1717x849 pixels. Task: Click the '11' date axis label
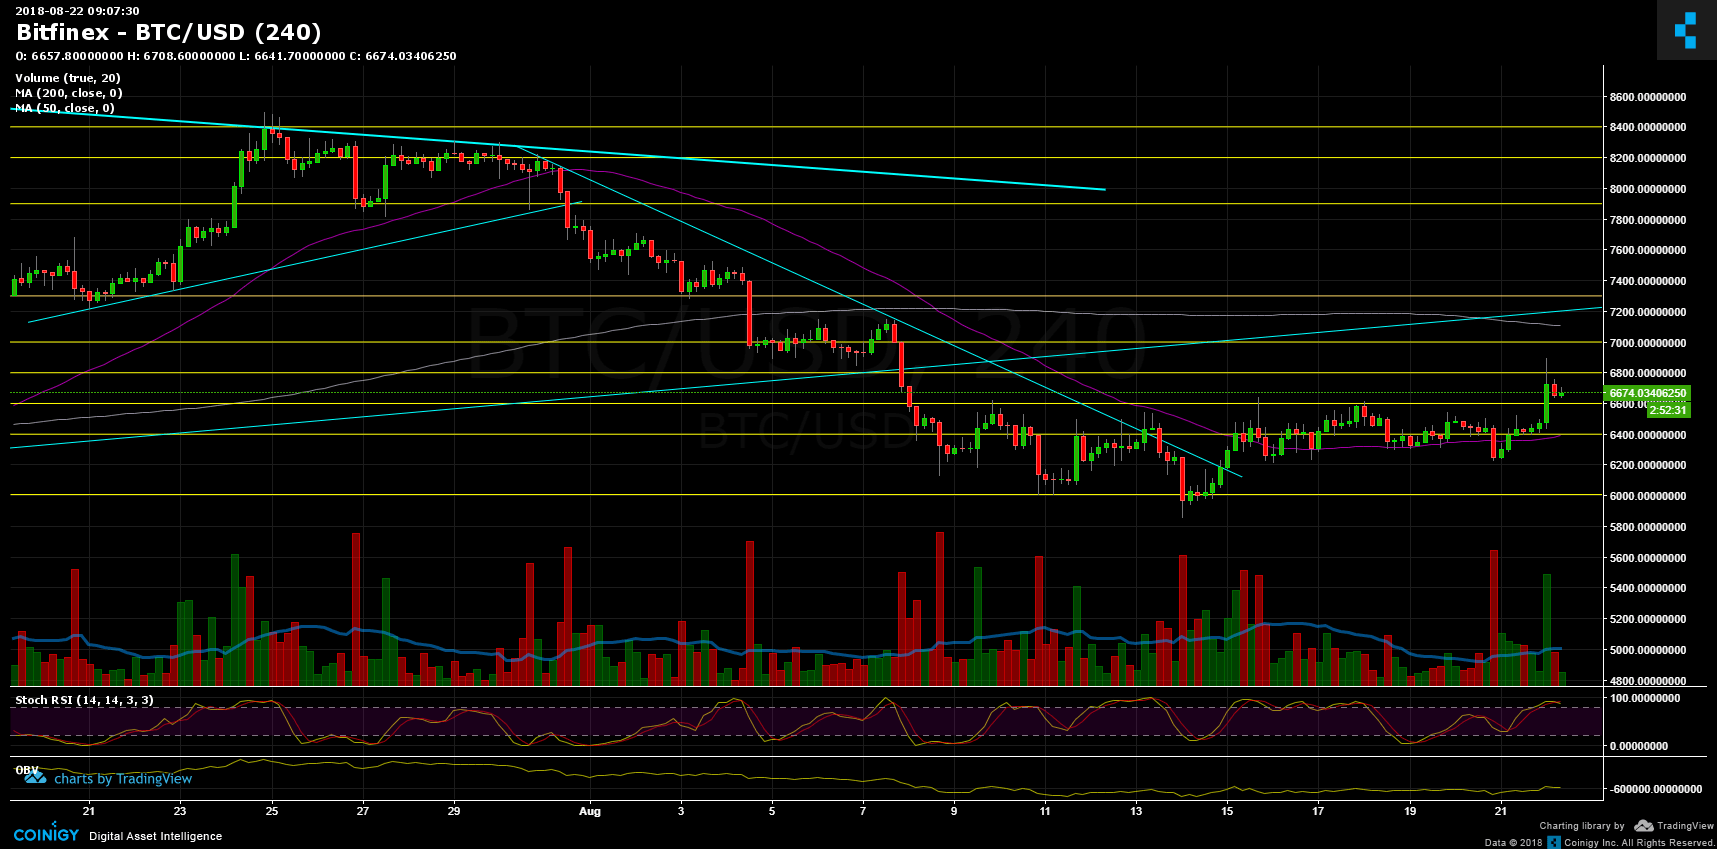(x=1045, y=811)
